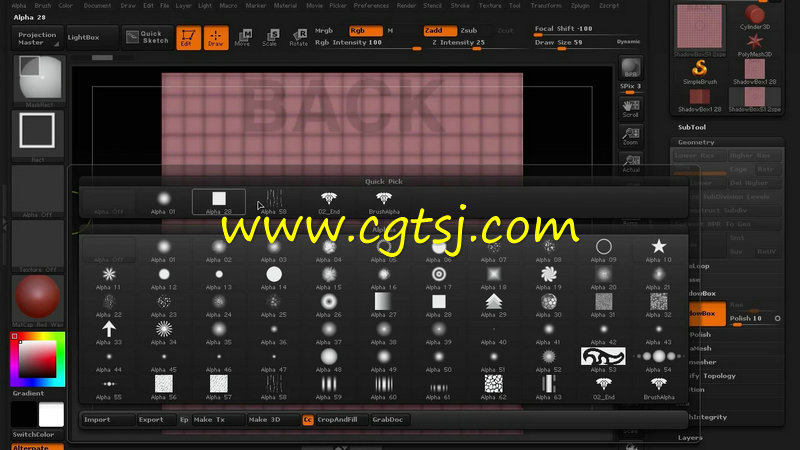Screen dimensions: 800x450
Task: Select the Cylinder3D tool thumbnail
Action: tap(755, 18)
